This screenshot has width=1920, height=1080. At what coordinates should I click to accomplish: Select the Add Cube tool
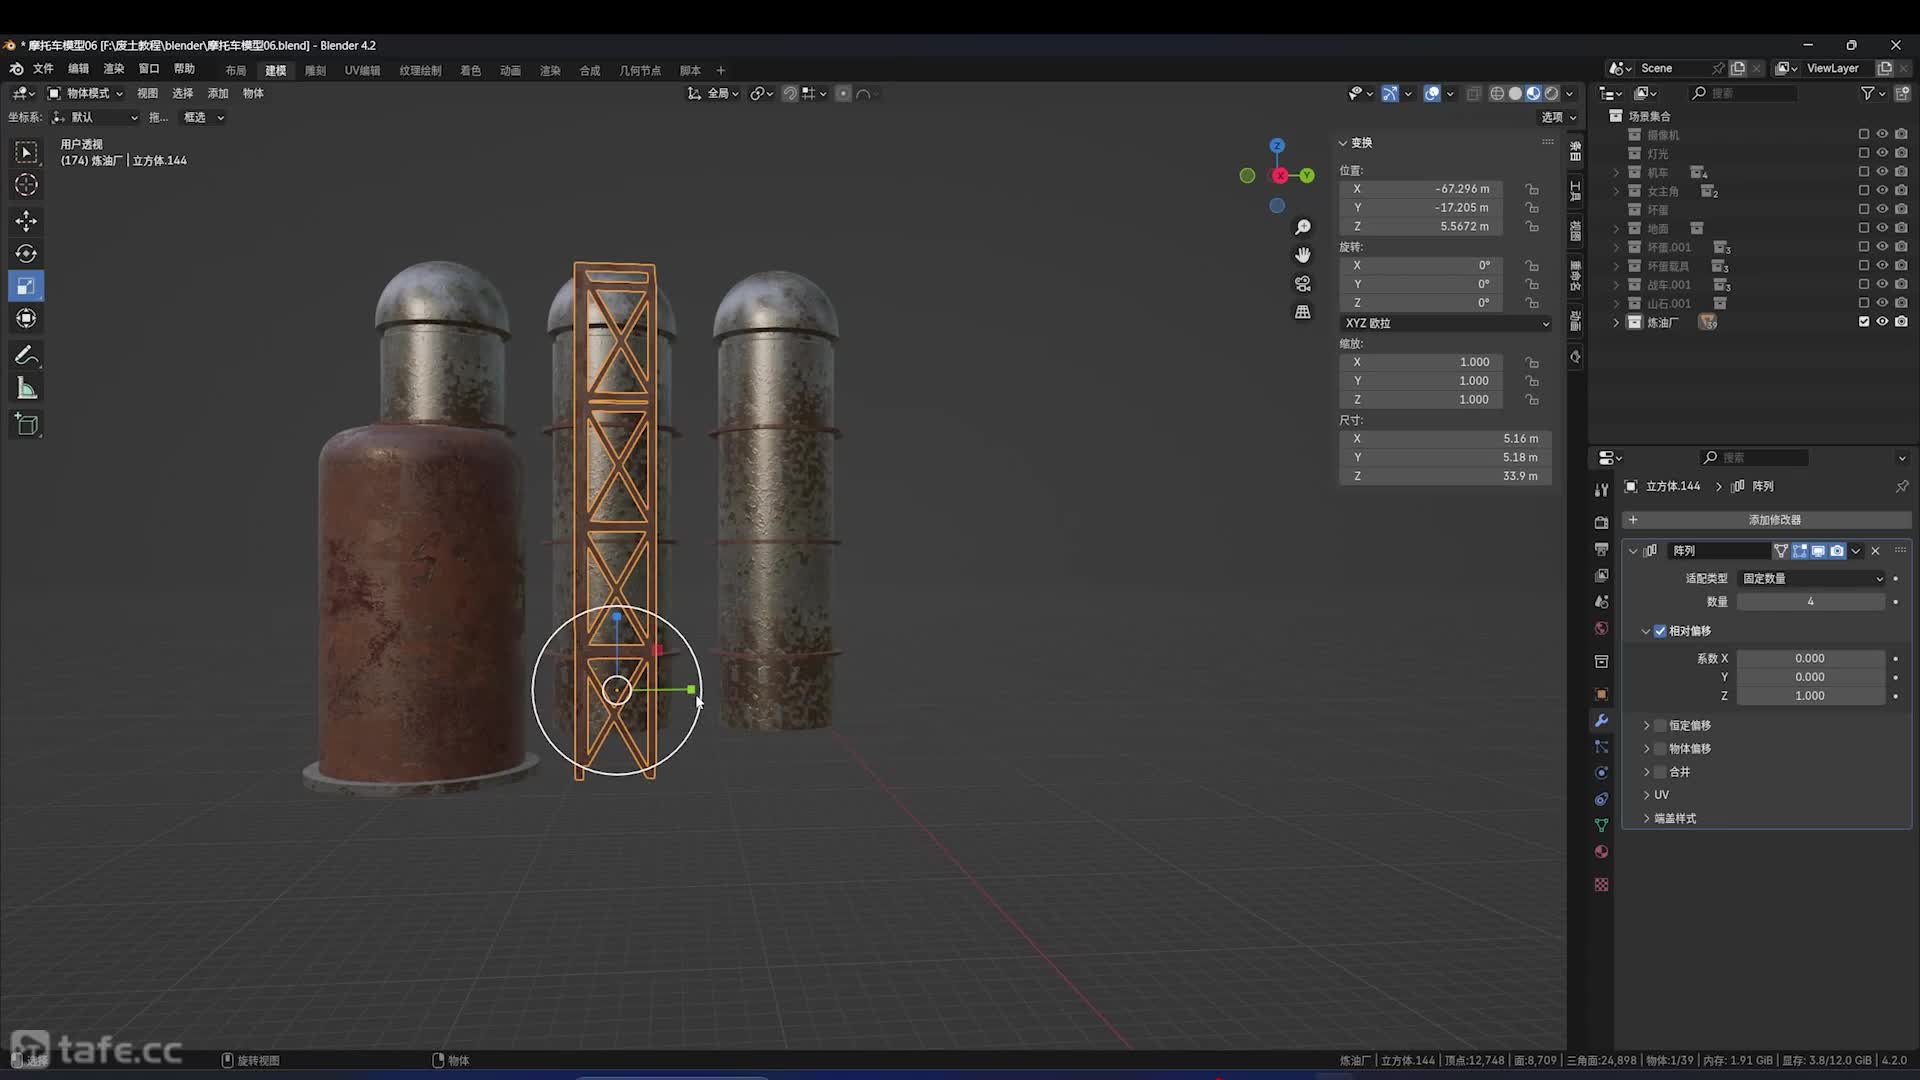27,425
